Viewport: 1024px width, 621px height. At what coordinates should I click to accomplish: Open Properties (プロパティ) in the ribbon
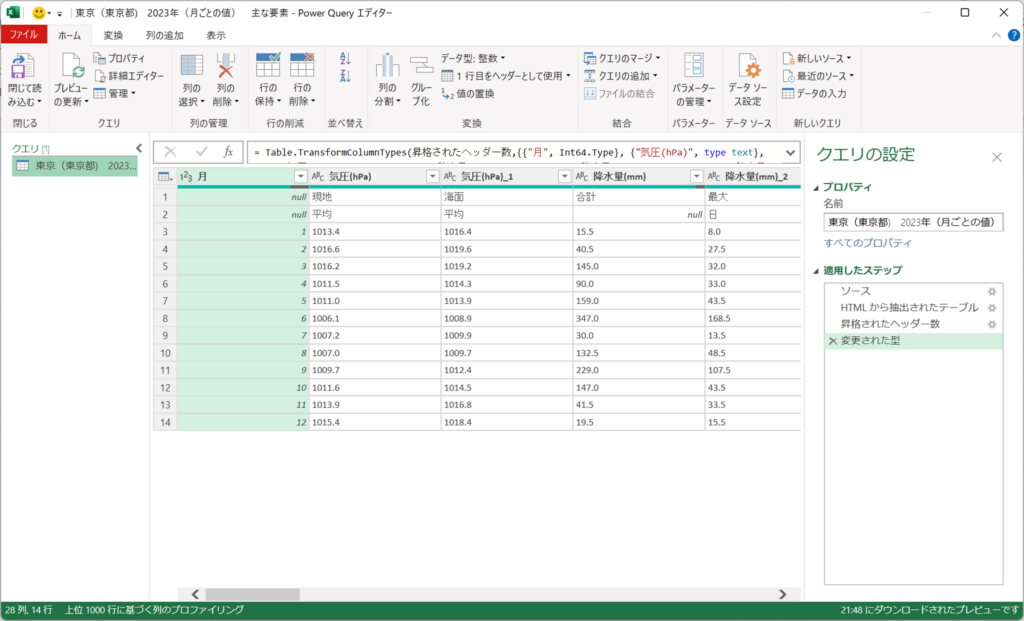click(119, 58)
